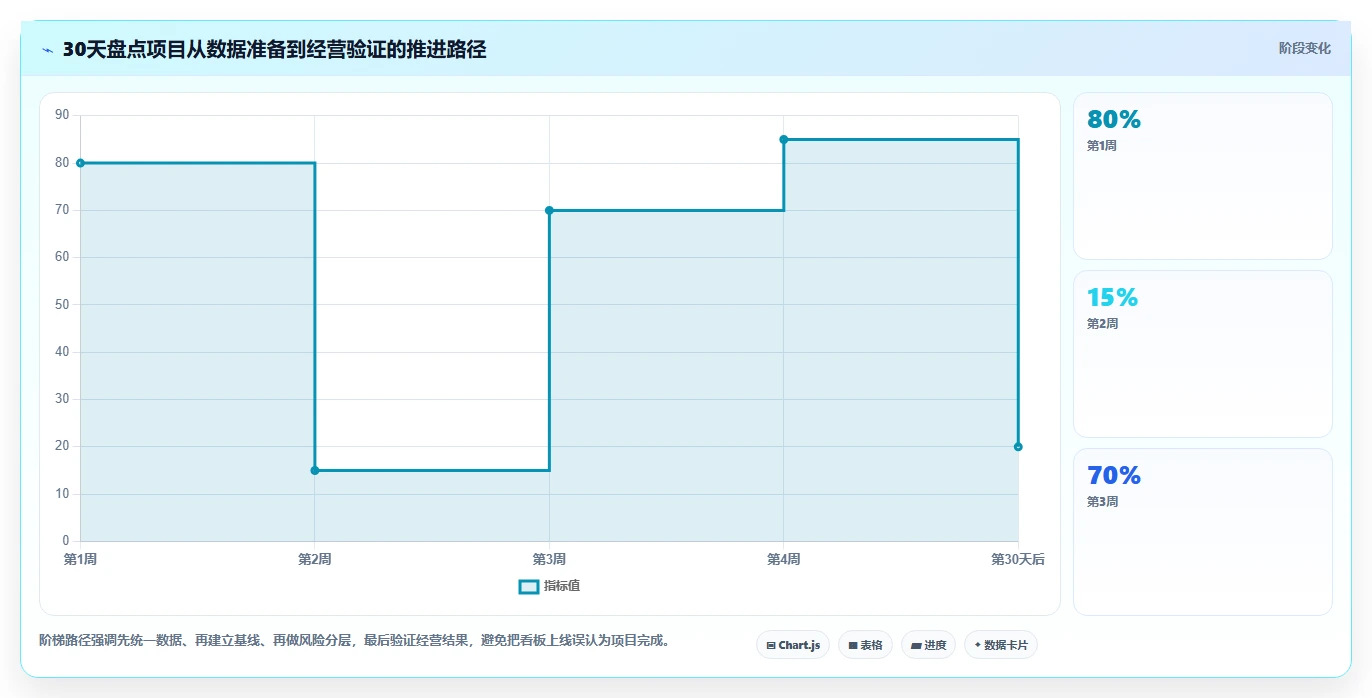Viewport: 1372px width, 698px height.
Task: Click the 第4周 x-axis label
Action: [x=784, y=559]
